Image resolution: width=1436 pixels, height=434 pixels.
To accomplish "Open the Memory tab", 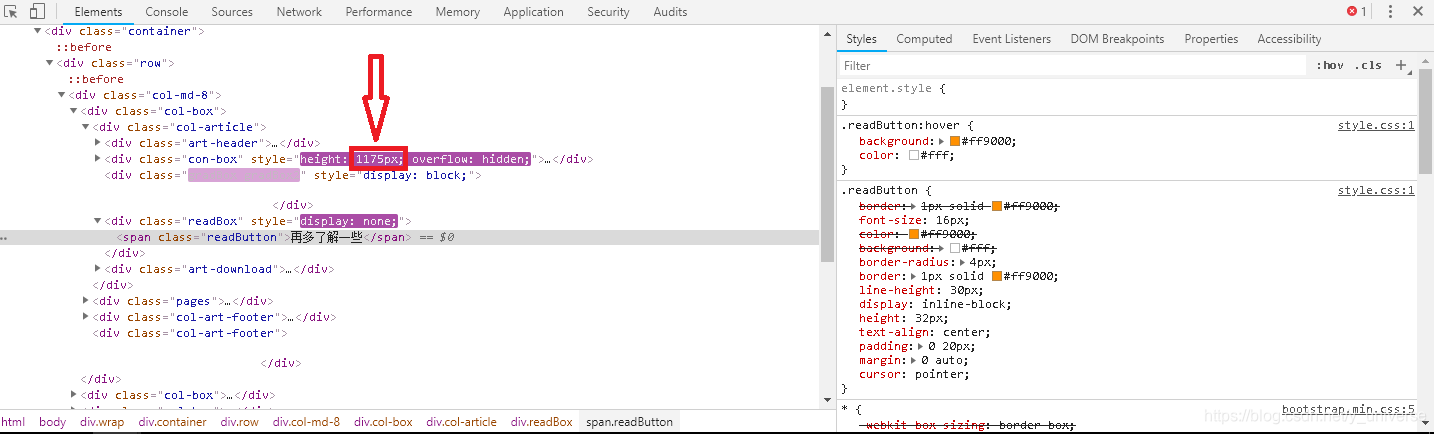I will coord(458,12).
